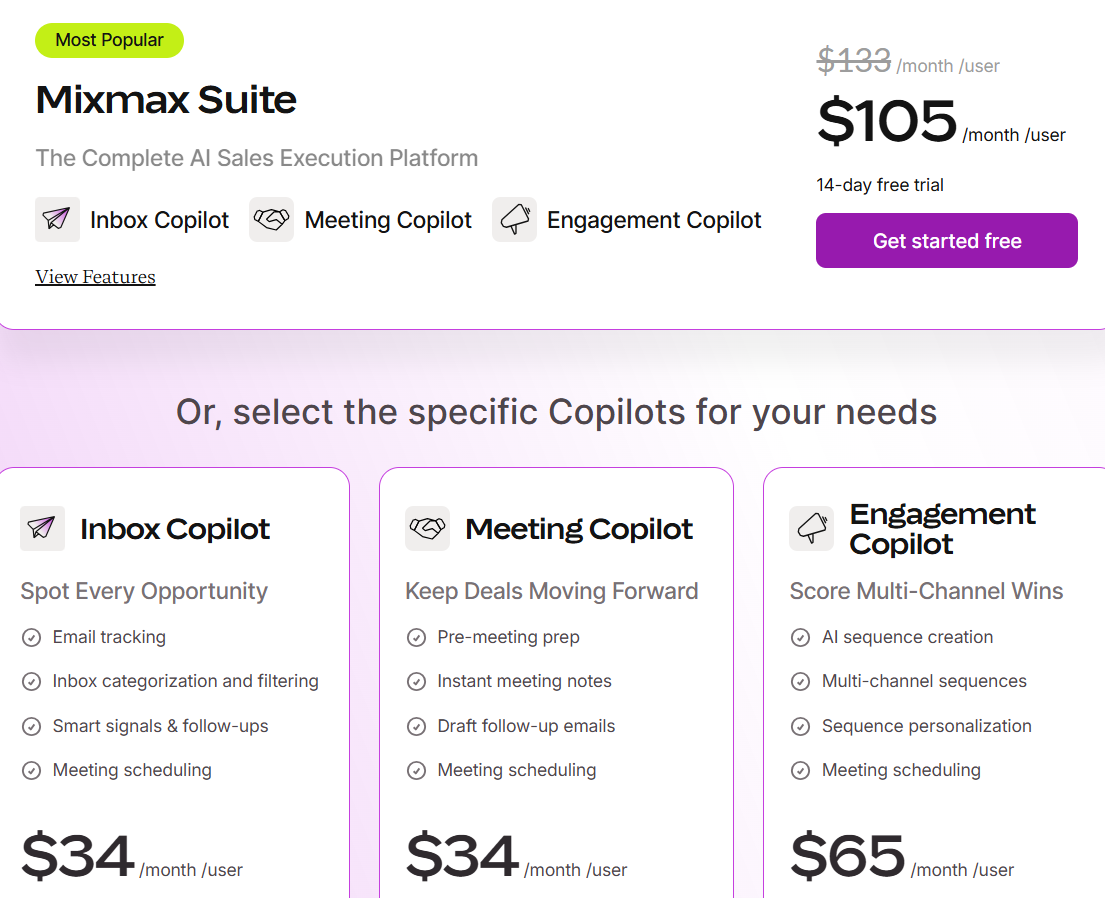This screenshot has width=1105, height=898.
Task: Click the checkmark icon beside AI sequence creation
Action: [x=800, y=637]
